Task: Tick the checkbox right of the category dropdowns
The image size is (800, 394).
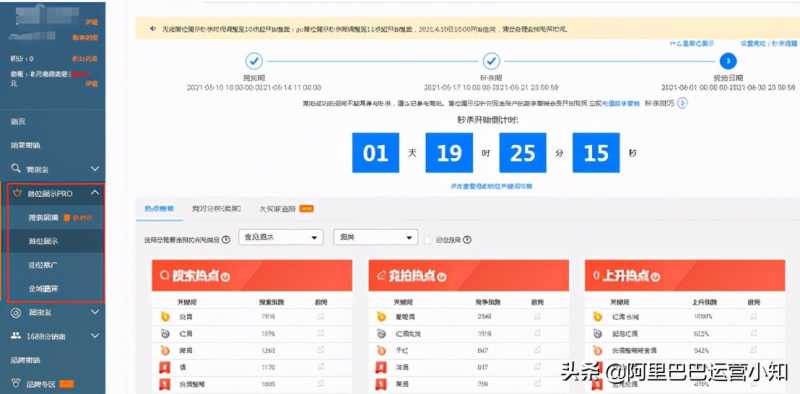Action: 429,239
